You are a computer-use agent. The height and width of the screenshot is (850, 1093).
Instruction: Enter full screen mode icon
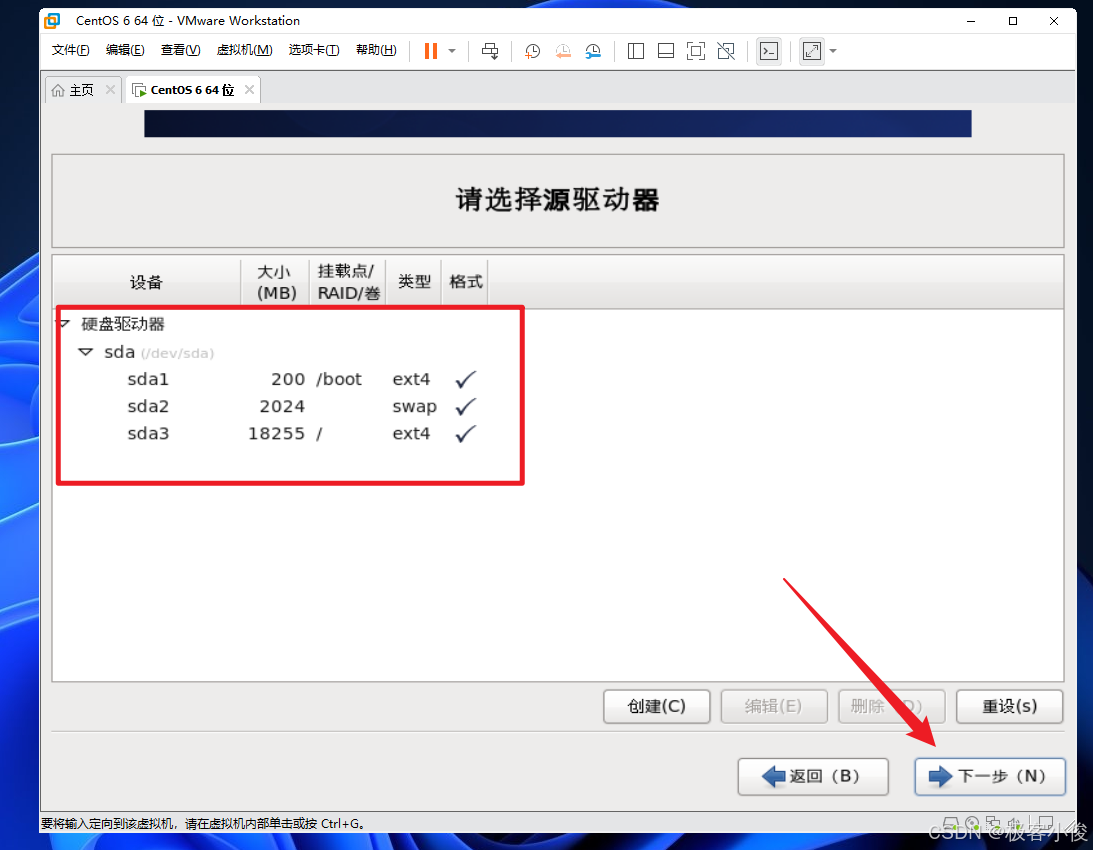coord(696,51)
